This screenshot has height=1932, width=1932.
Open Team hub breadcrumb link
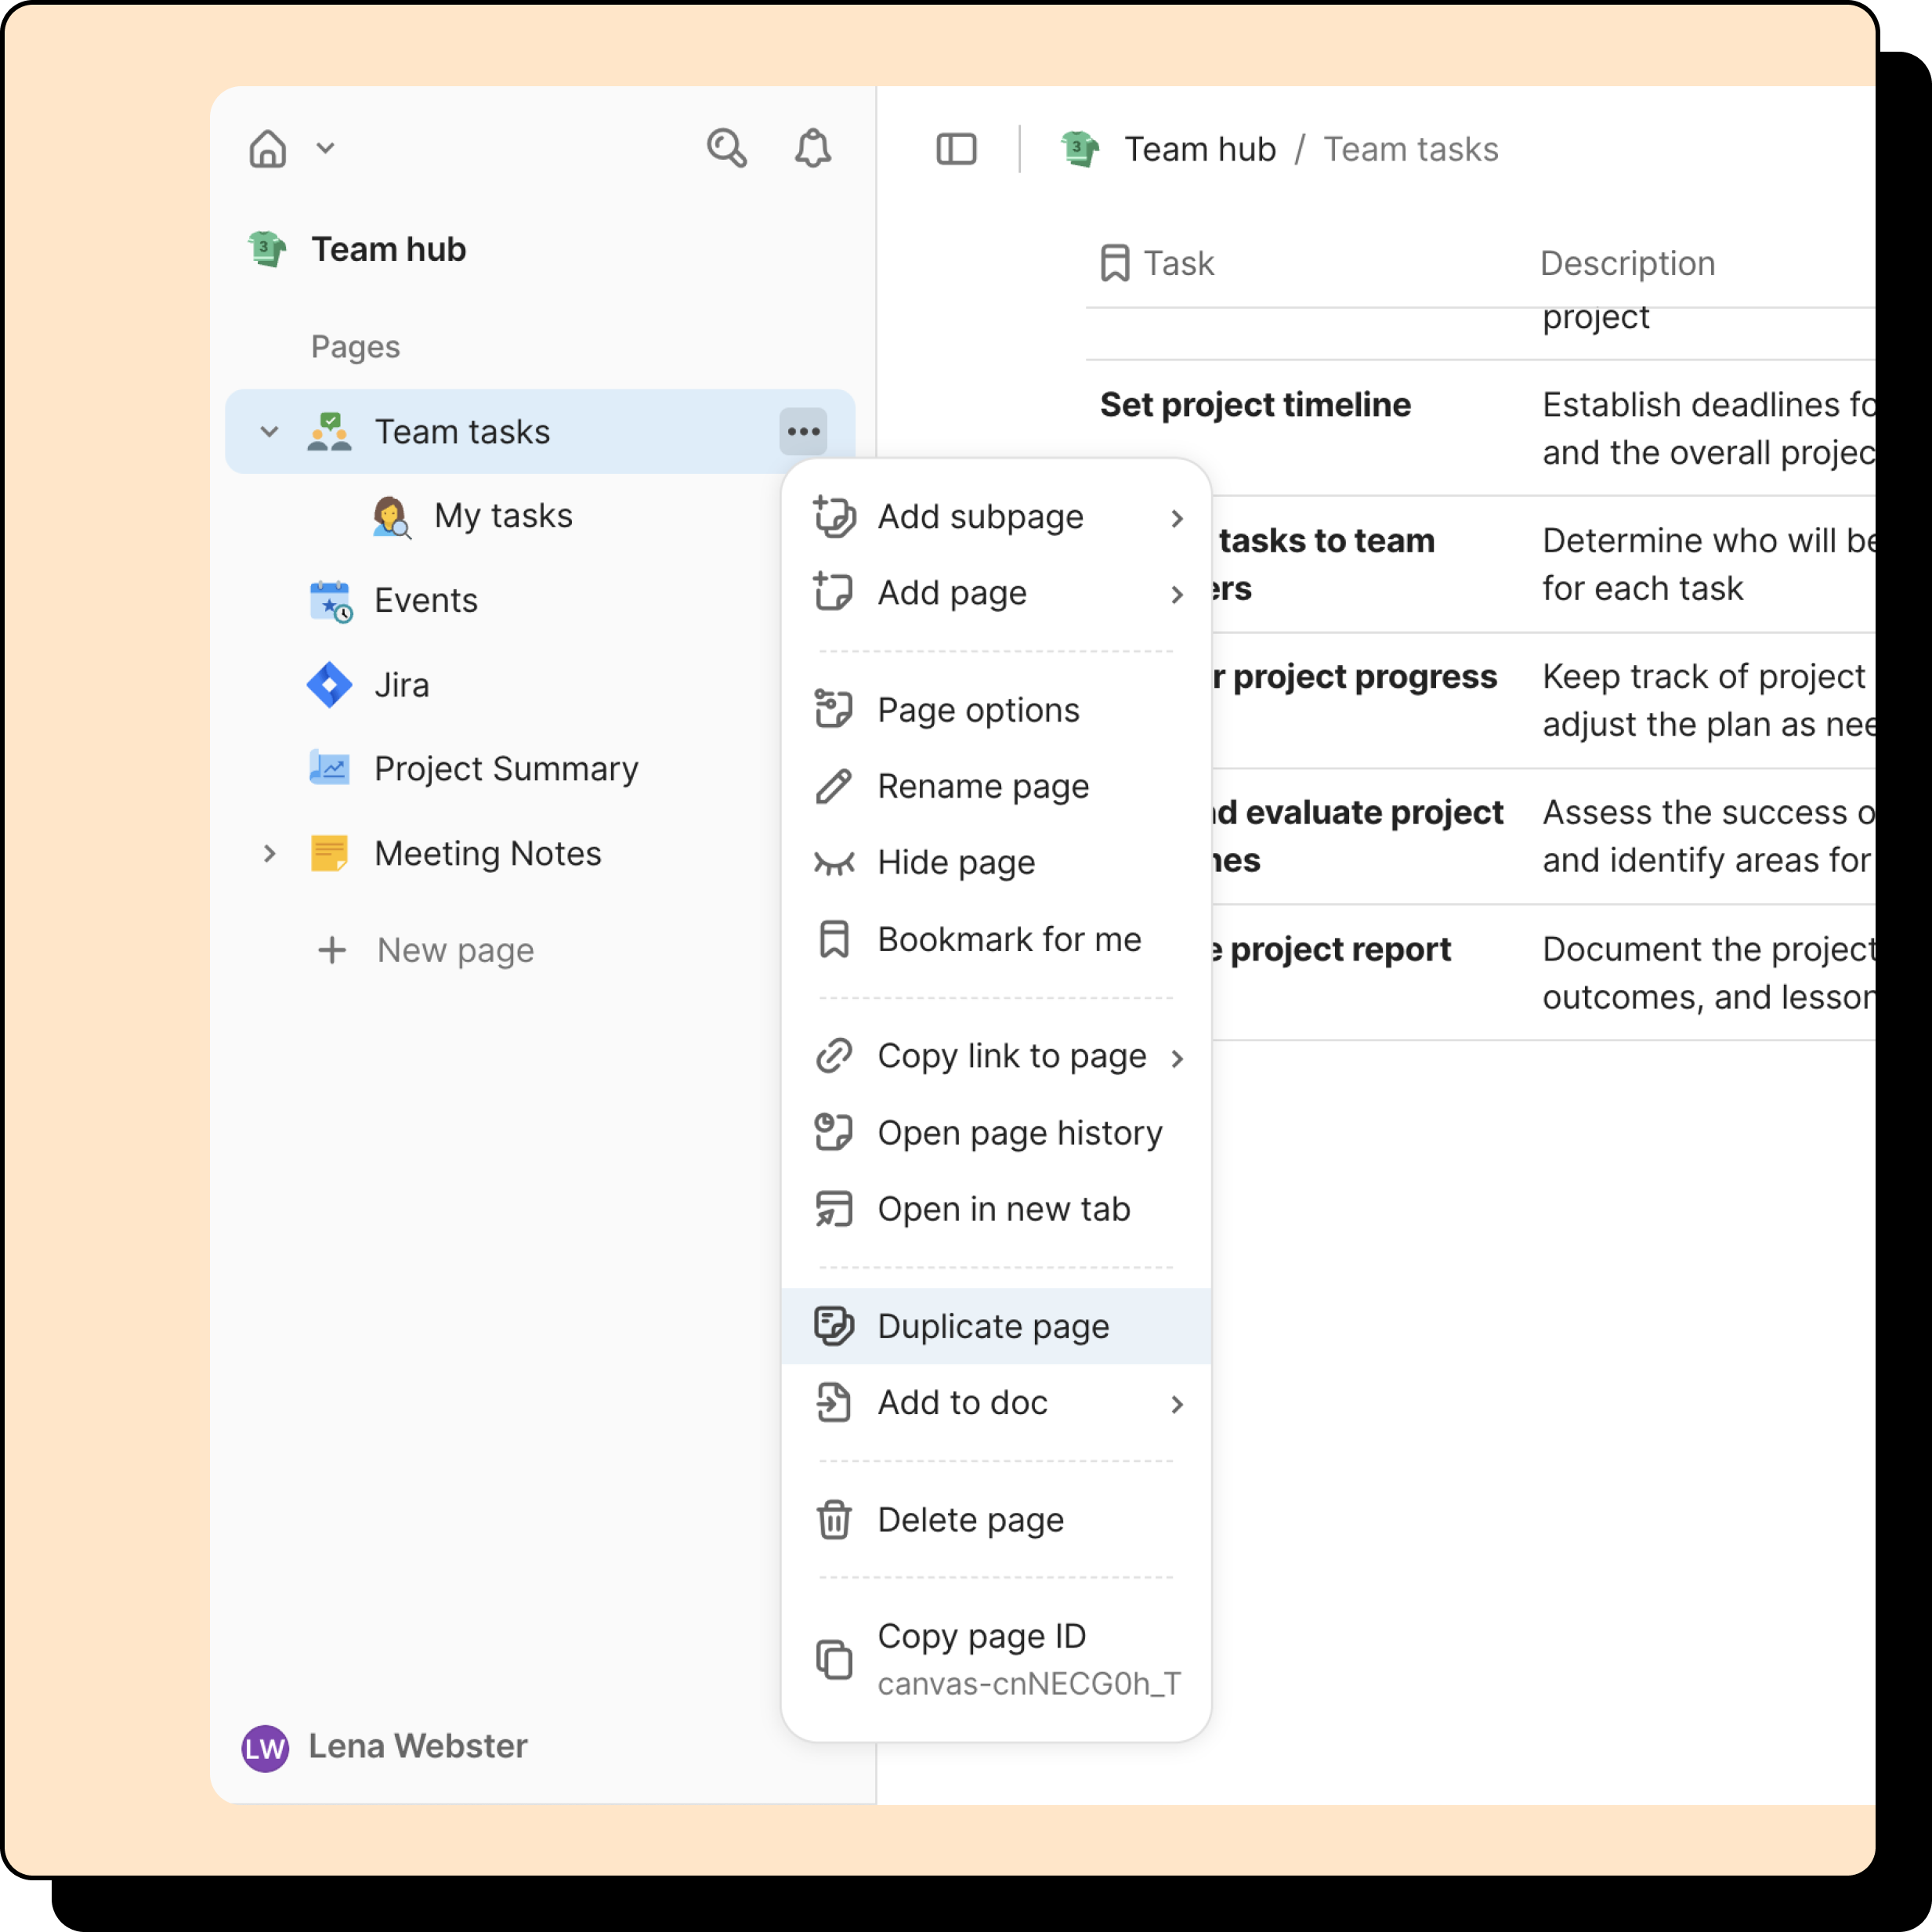[x=1199, y=149]
